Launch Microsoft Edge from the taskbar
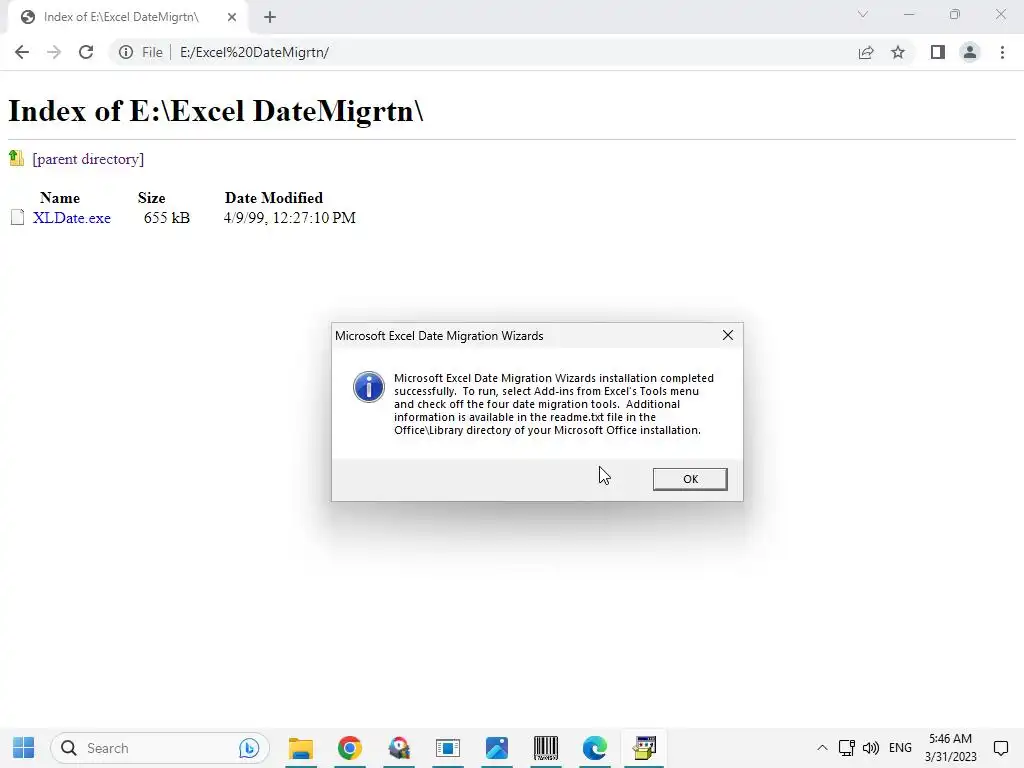1024x768 pixels. (x=595, y=748)
